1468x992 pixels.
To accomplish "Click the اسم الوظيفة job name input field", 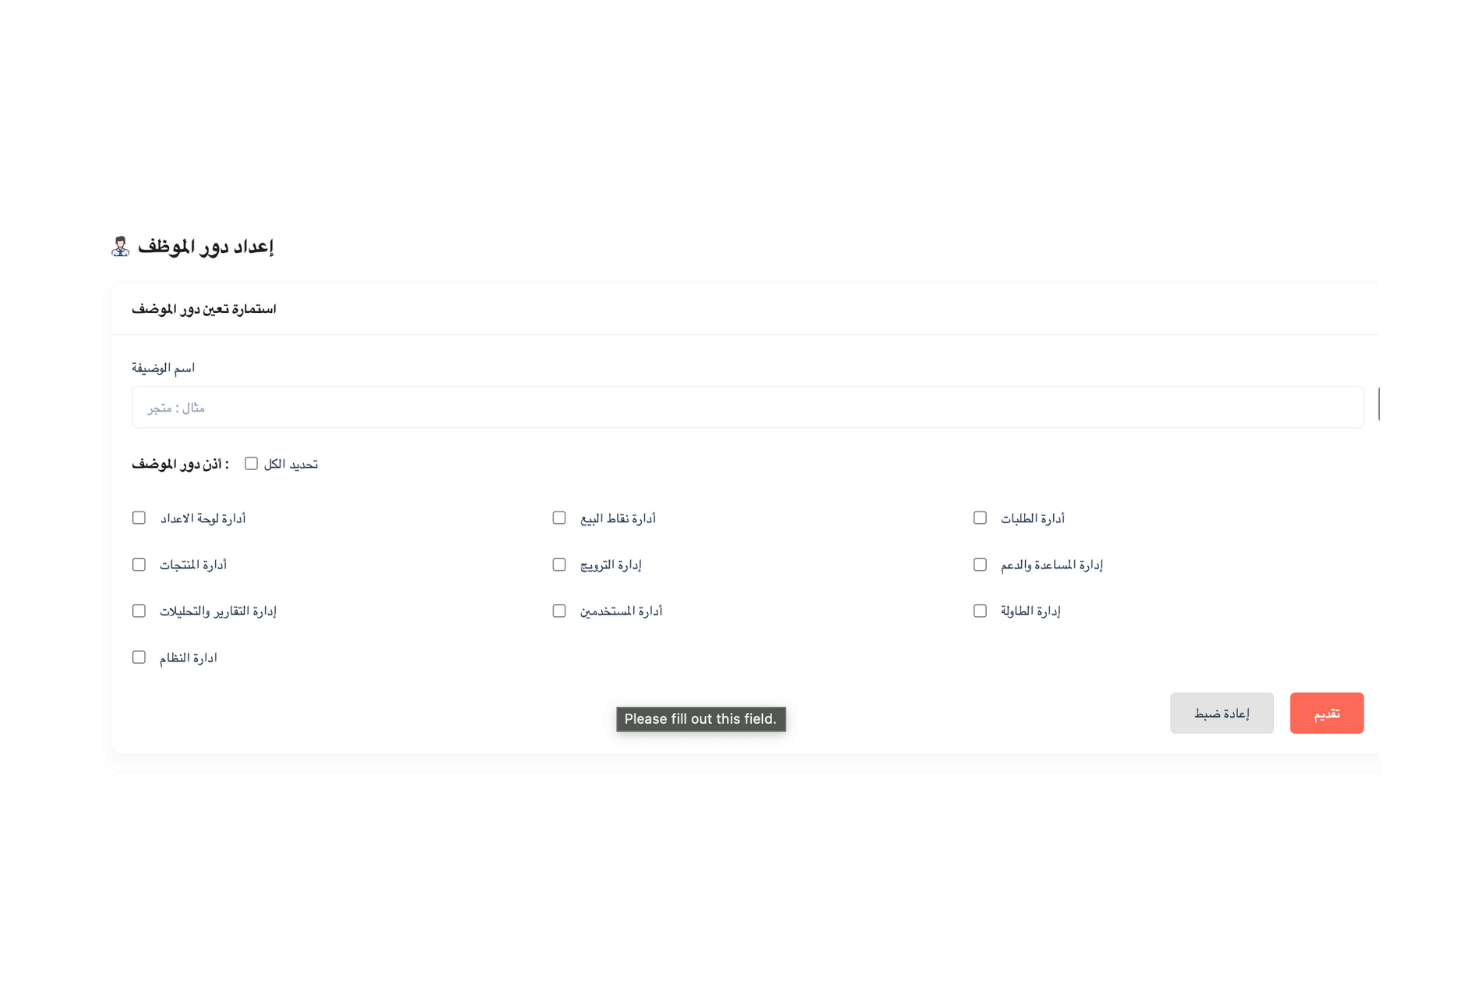I will pos(747,408).
